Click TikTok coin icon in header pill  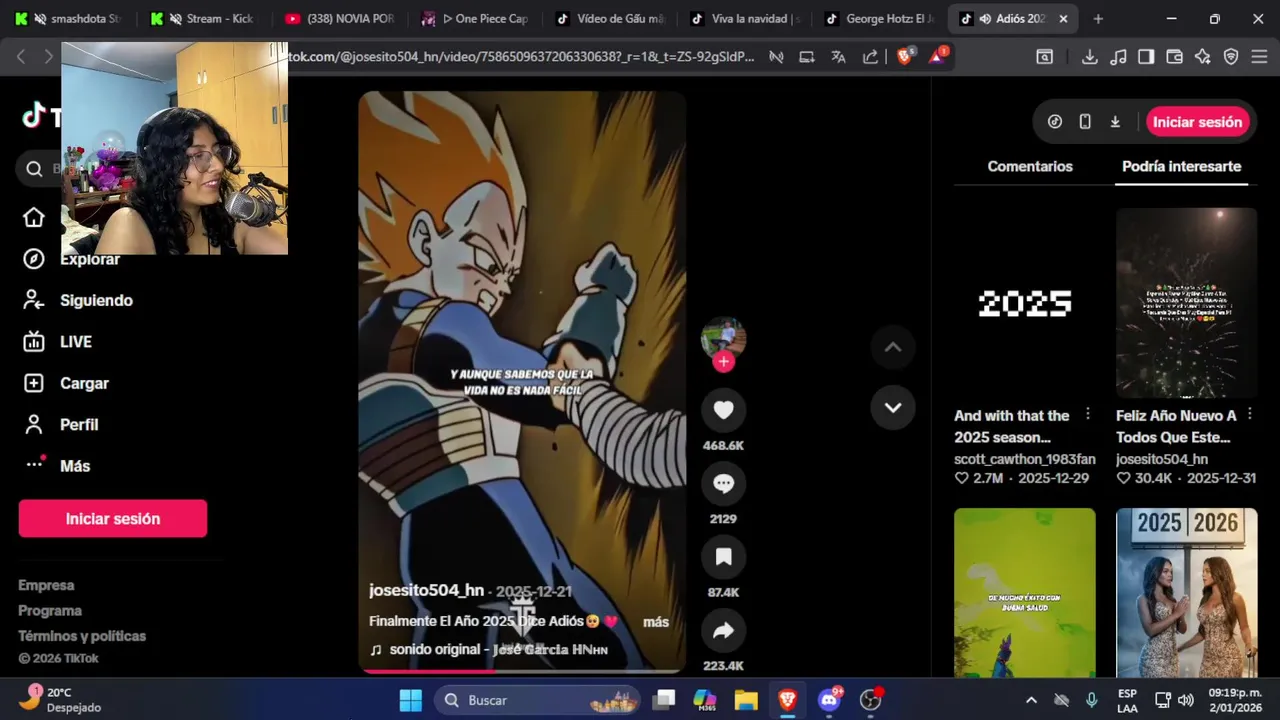1055,122
